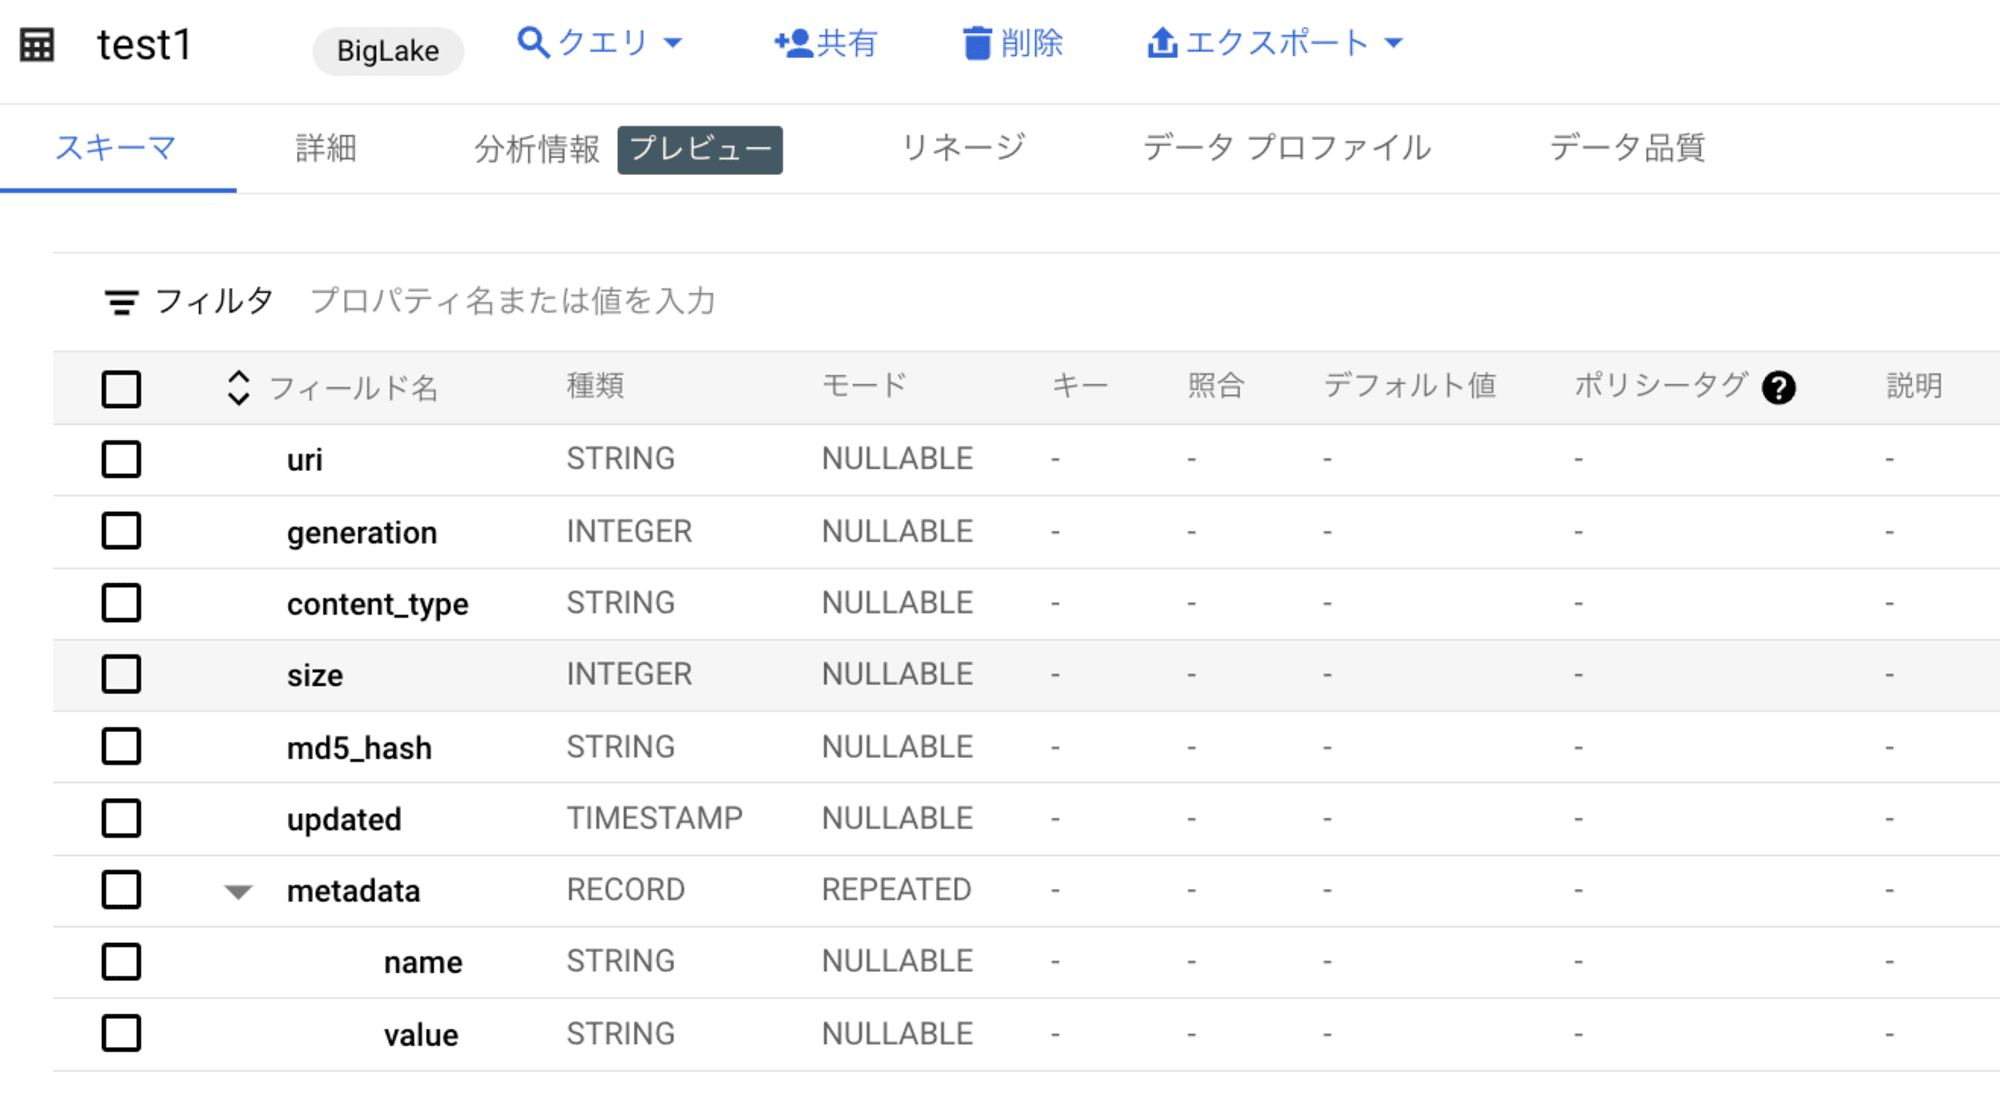Click the 種類 column header

[596, 386]
